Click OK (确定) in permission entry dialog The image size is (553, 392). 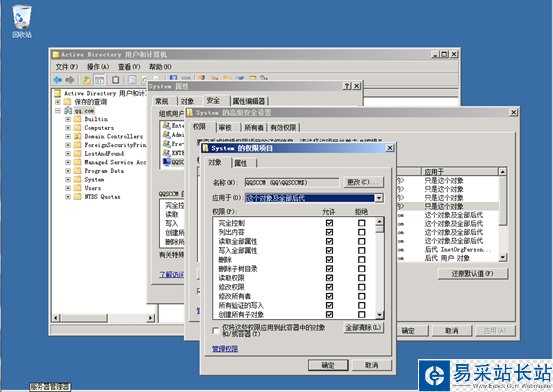point(328,365)
